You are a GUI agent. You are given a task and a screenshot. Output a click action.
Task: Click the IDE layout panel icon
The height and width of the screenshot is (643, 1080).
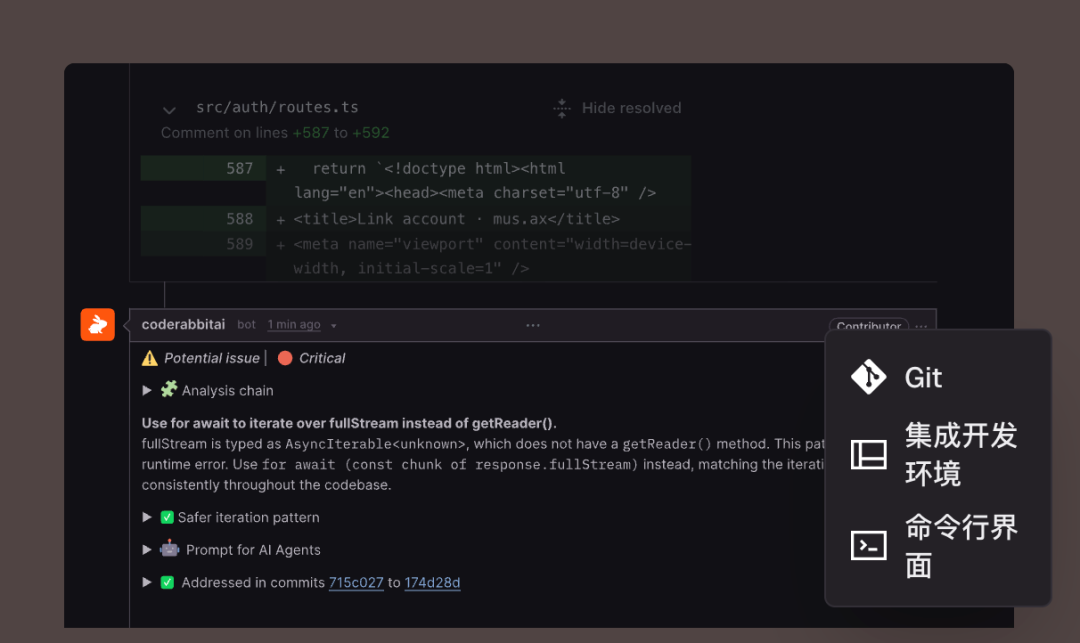pyautogui.click(x=868, y=454)
